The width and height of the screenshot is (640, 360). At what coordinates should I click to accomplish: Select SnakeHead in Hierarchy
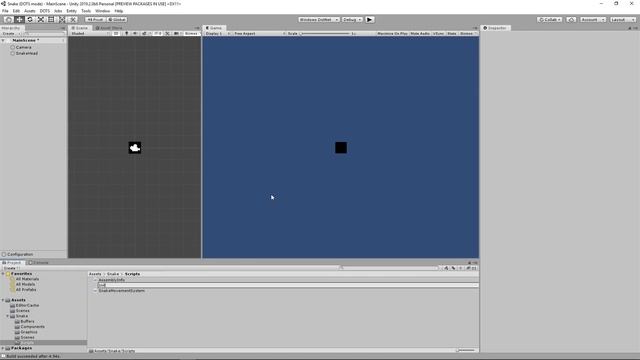[x=27, y=53]
